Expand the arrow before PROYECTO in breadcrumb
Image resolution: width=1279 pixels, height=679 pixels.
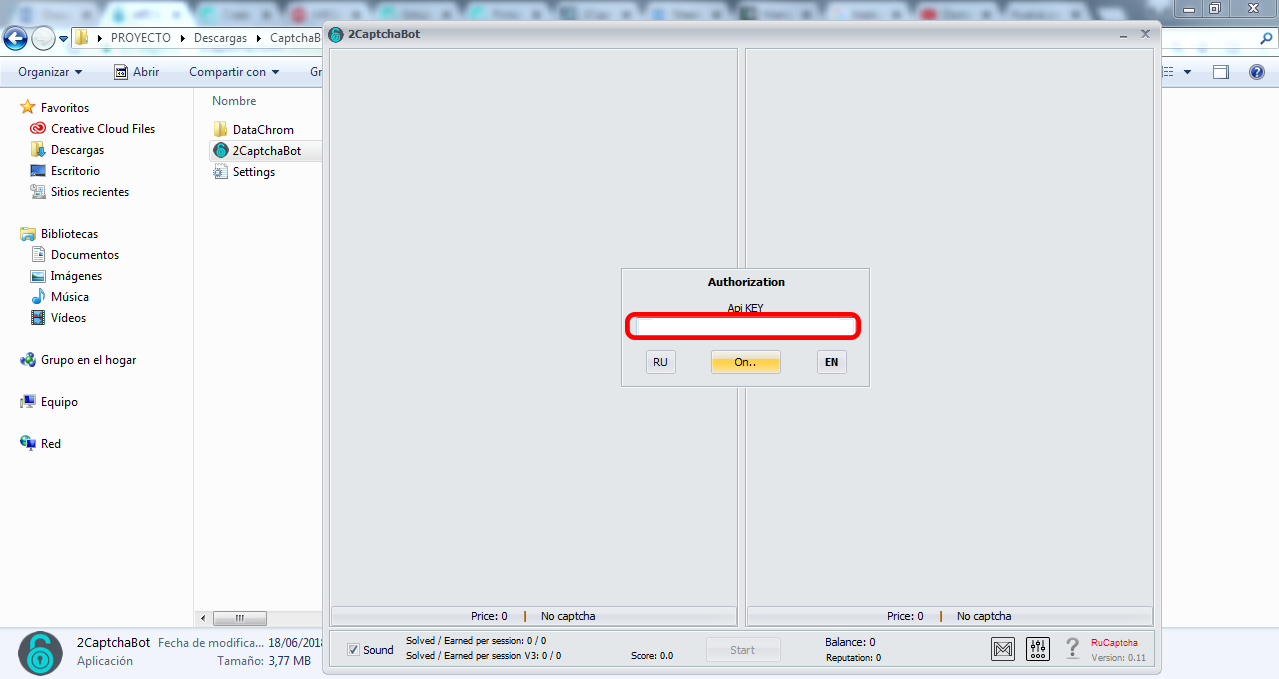[99, 38]
